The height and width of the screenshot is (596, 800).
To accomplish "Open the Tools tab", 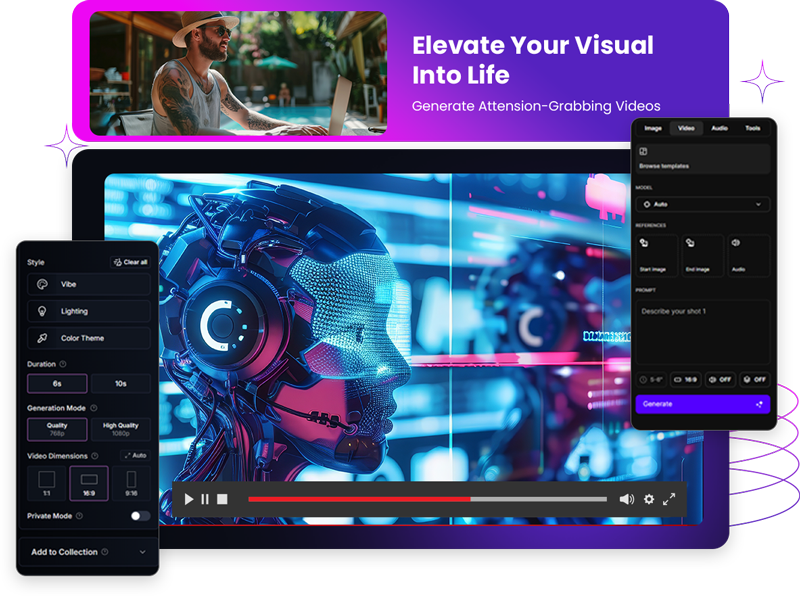I will tap(752, 128).
